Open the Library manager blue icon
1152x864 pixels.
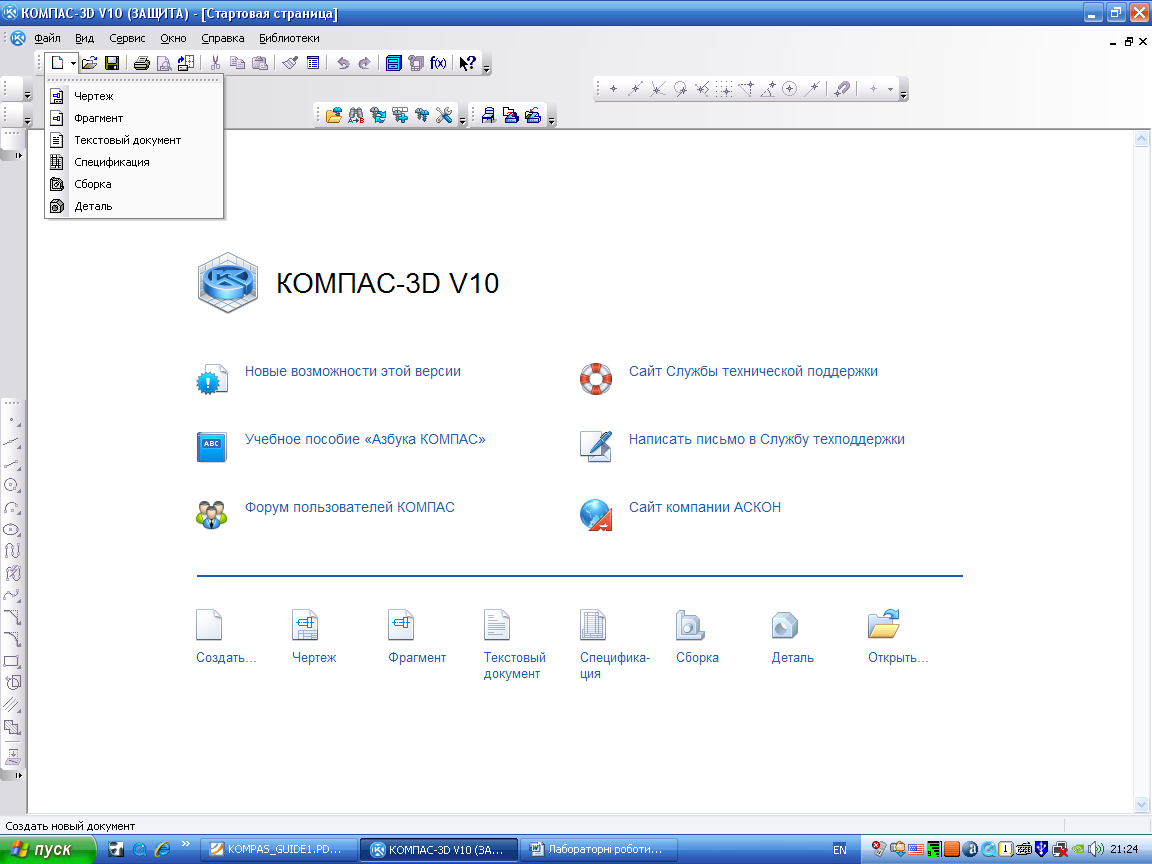pos(394,63)
